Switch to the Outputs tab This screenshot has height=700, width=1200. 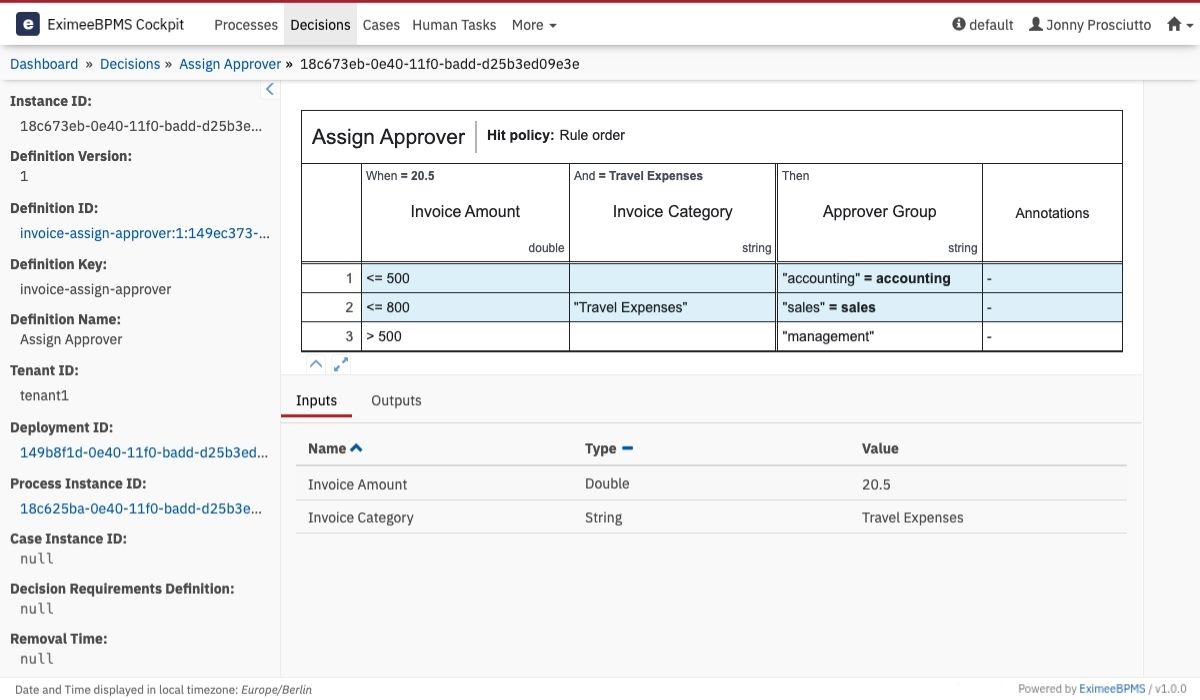pyautogui.click(x=396, y=400)
